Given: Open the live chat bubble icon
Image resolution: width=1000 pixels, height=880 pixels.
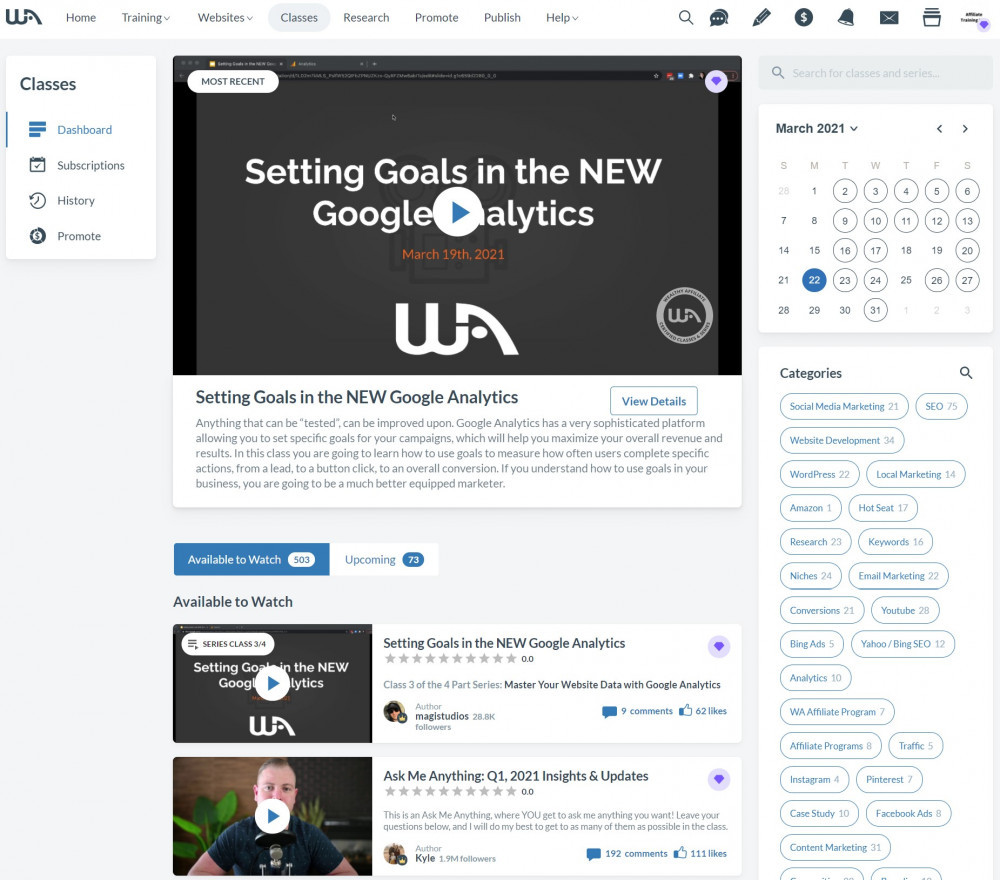Looking at the screenshot, I should tap(719, 18).
